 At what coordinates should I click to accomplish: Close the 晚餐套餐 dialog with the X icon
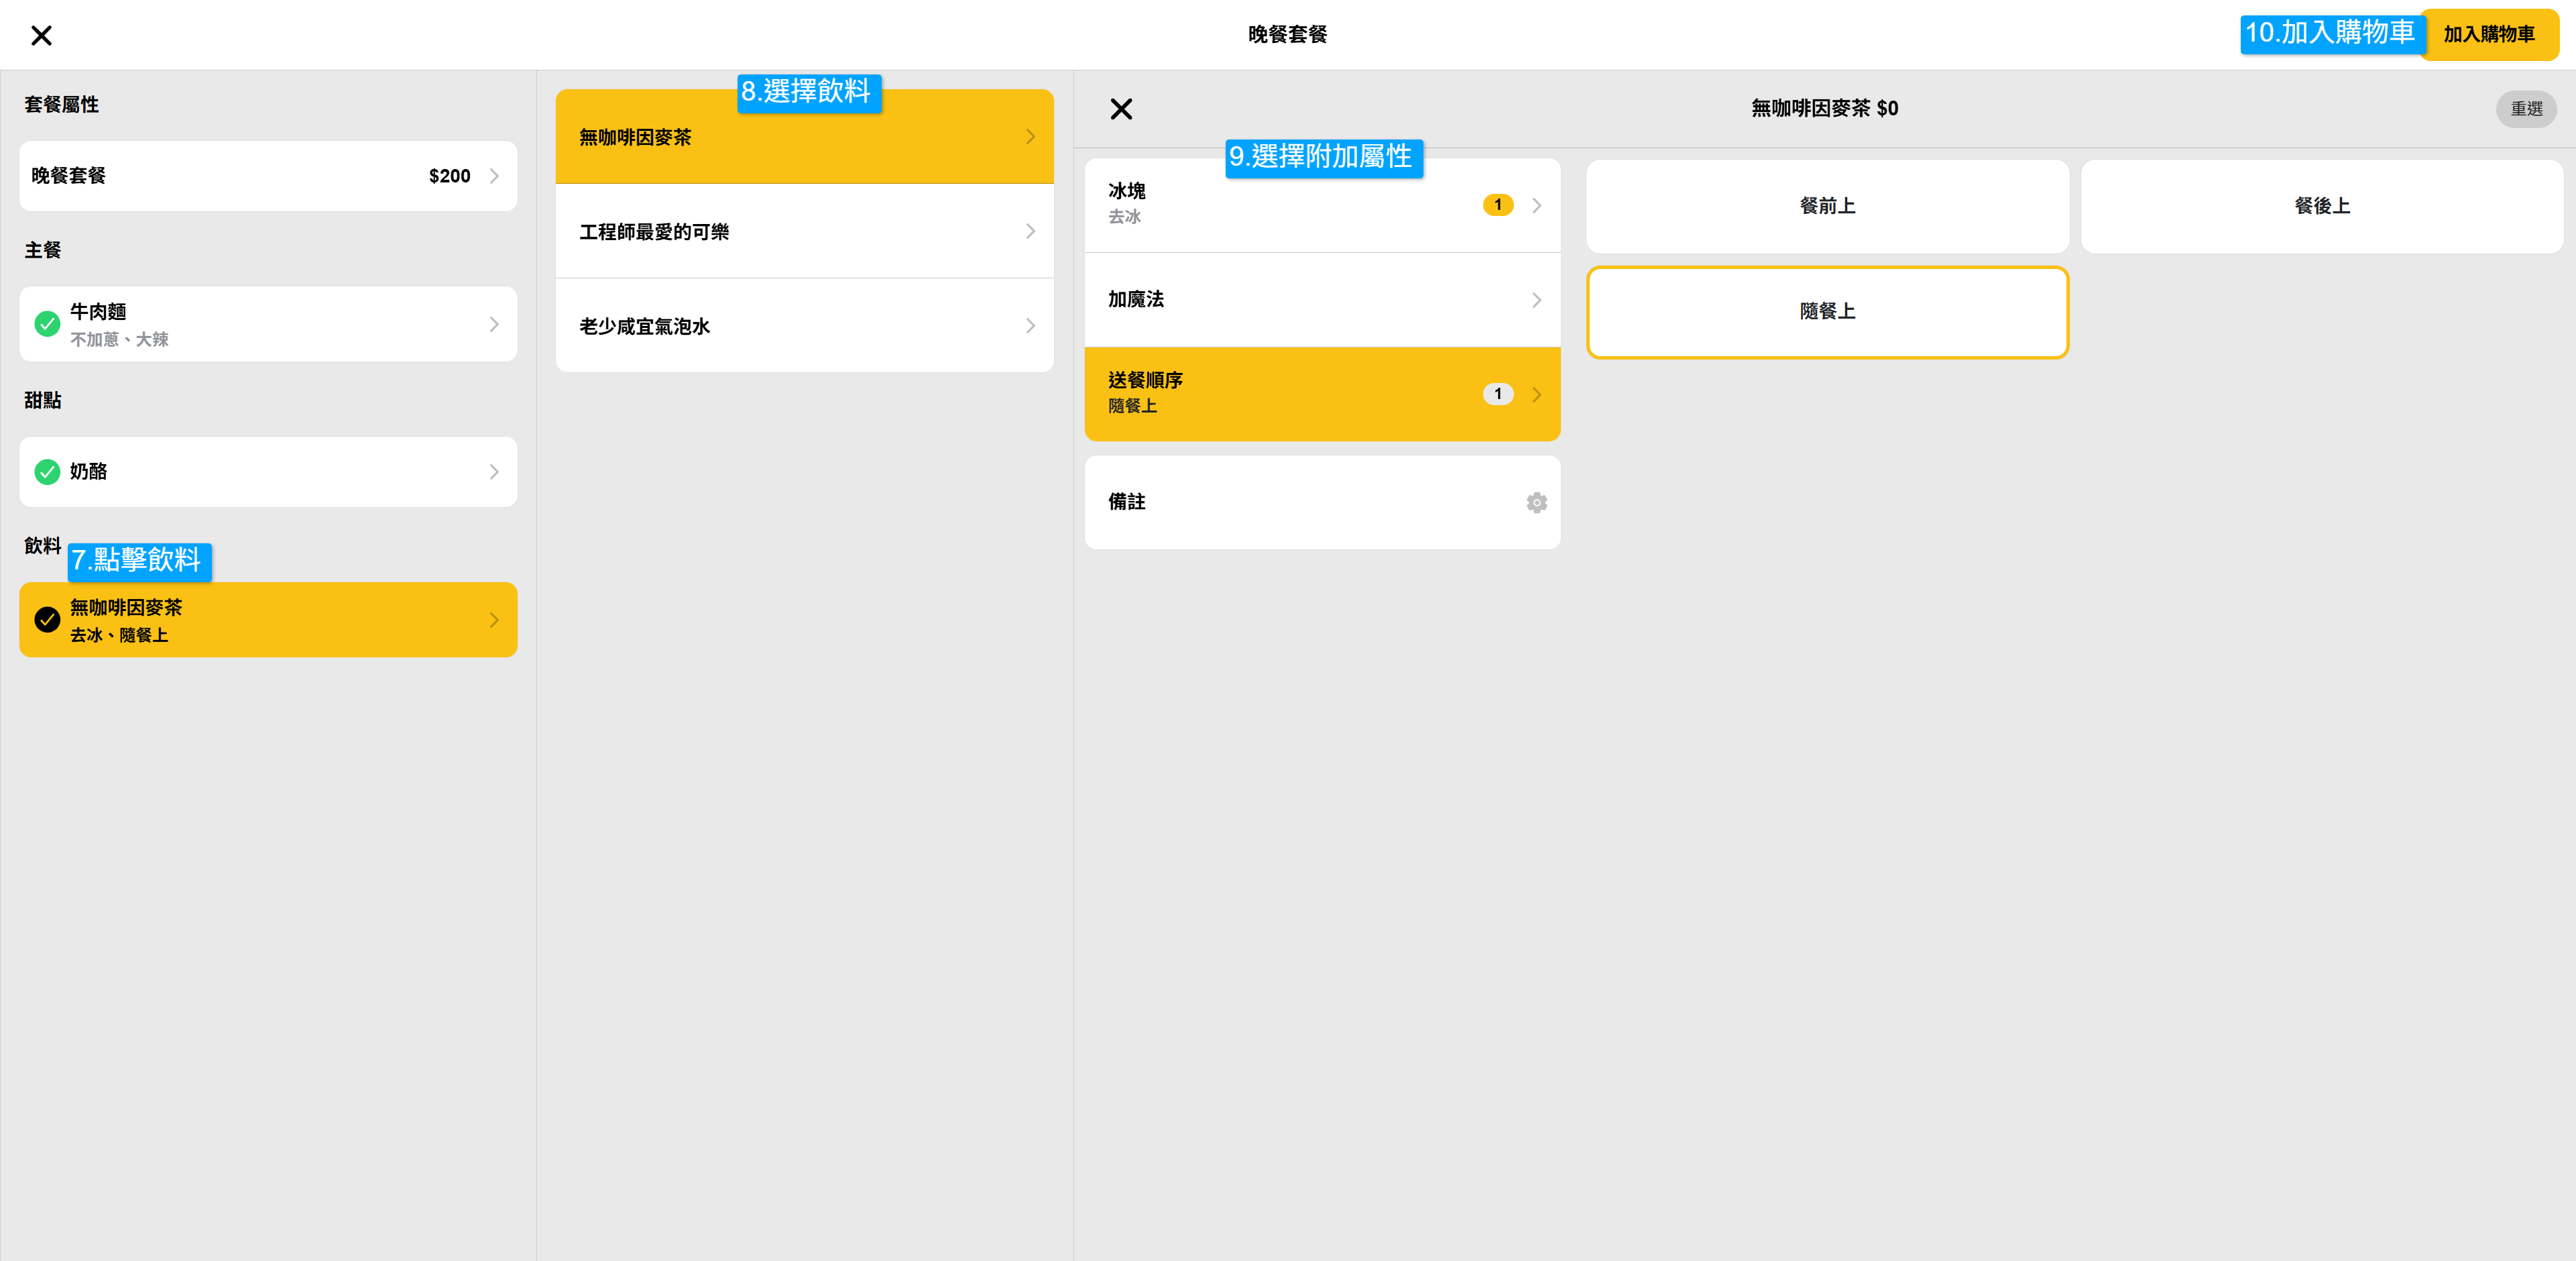41,36
